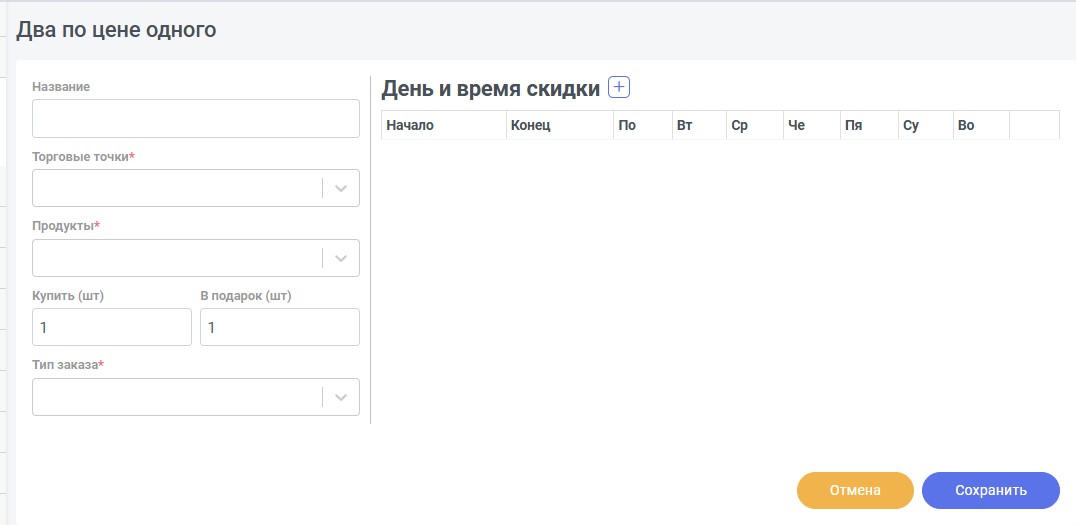This screenshot has height=525, width=1076.
Task: Click the День и время скидки heading
Action: tap(491, 89)
